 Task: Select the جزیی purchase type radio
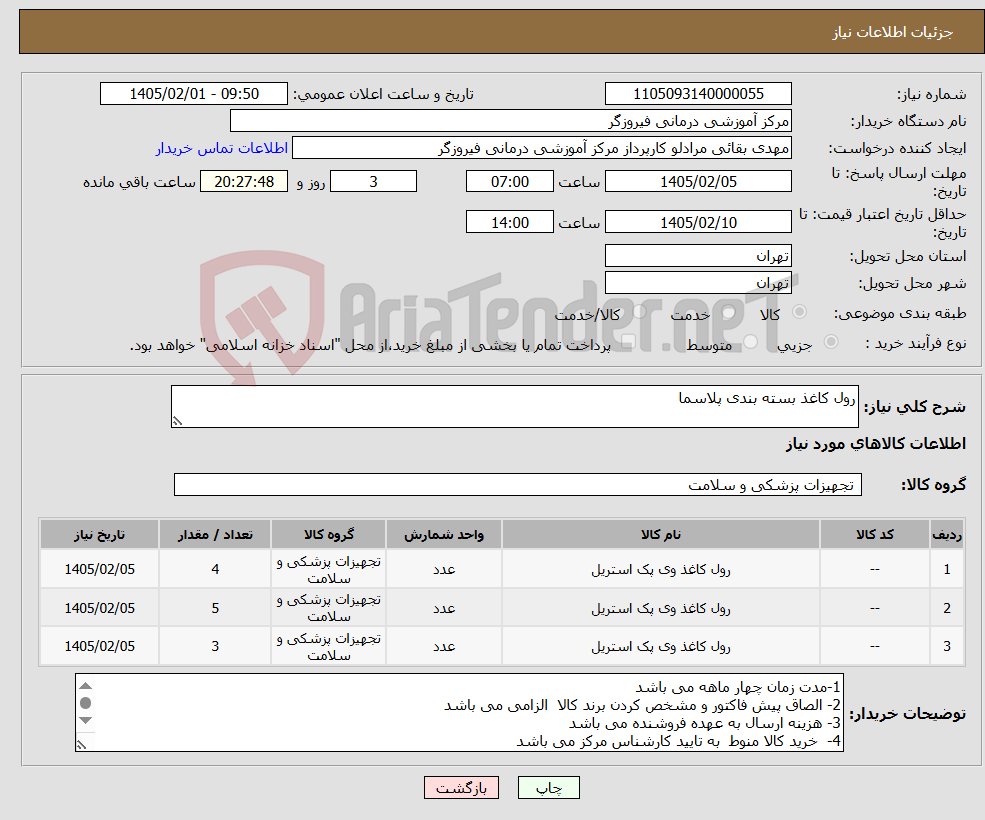pos(830,342)
